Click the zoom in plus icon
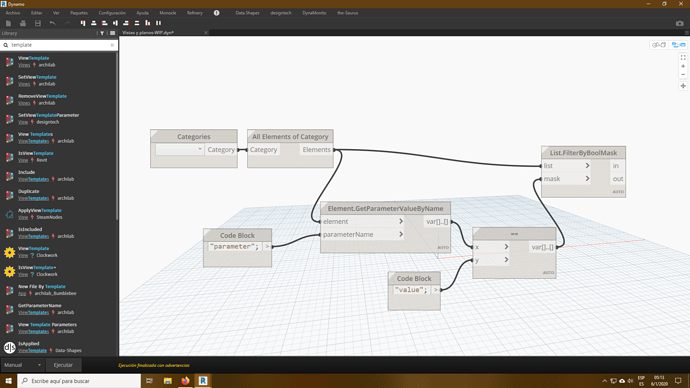Image resolution: width=690 pixels, height=388 pixels. [683, 66]
